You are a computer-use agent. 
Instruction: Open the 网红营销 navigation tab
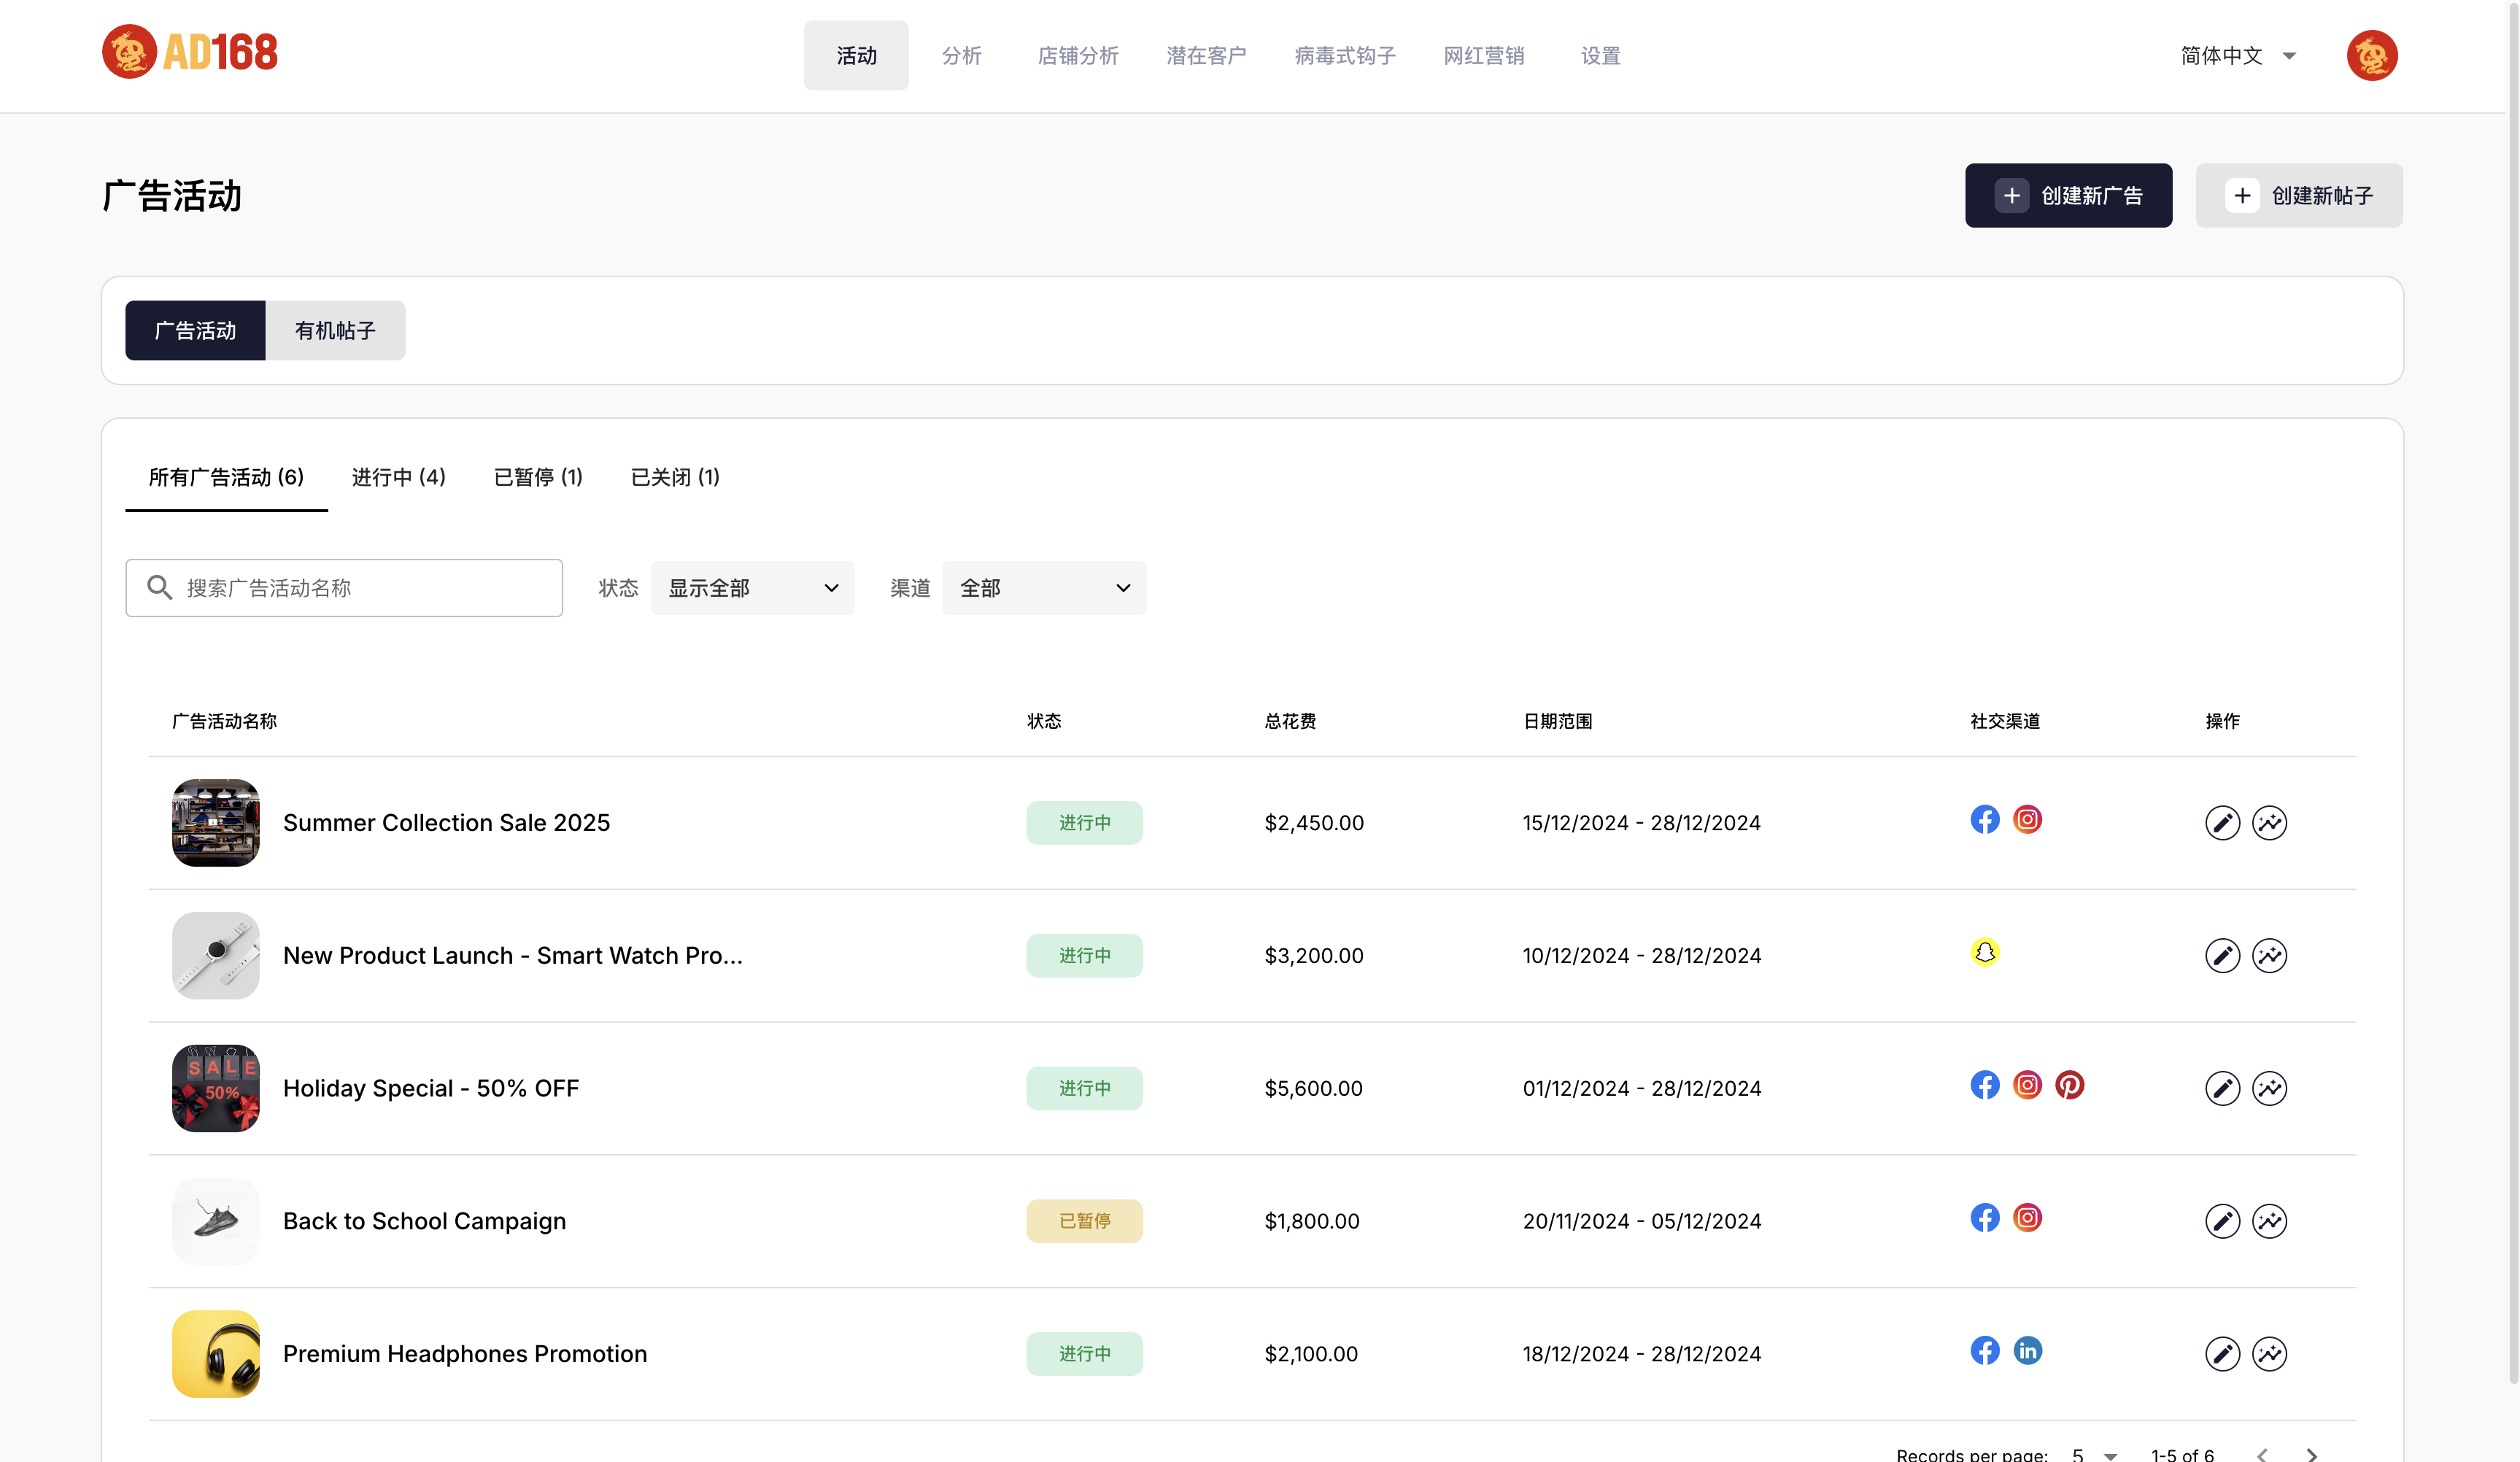pos(1484,56)
